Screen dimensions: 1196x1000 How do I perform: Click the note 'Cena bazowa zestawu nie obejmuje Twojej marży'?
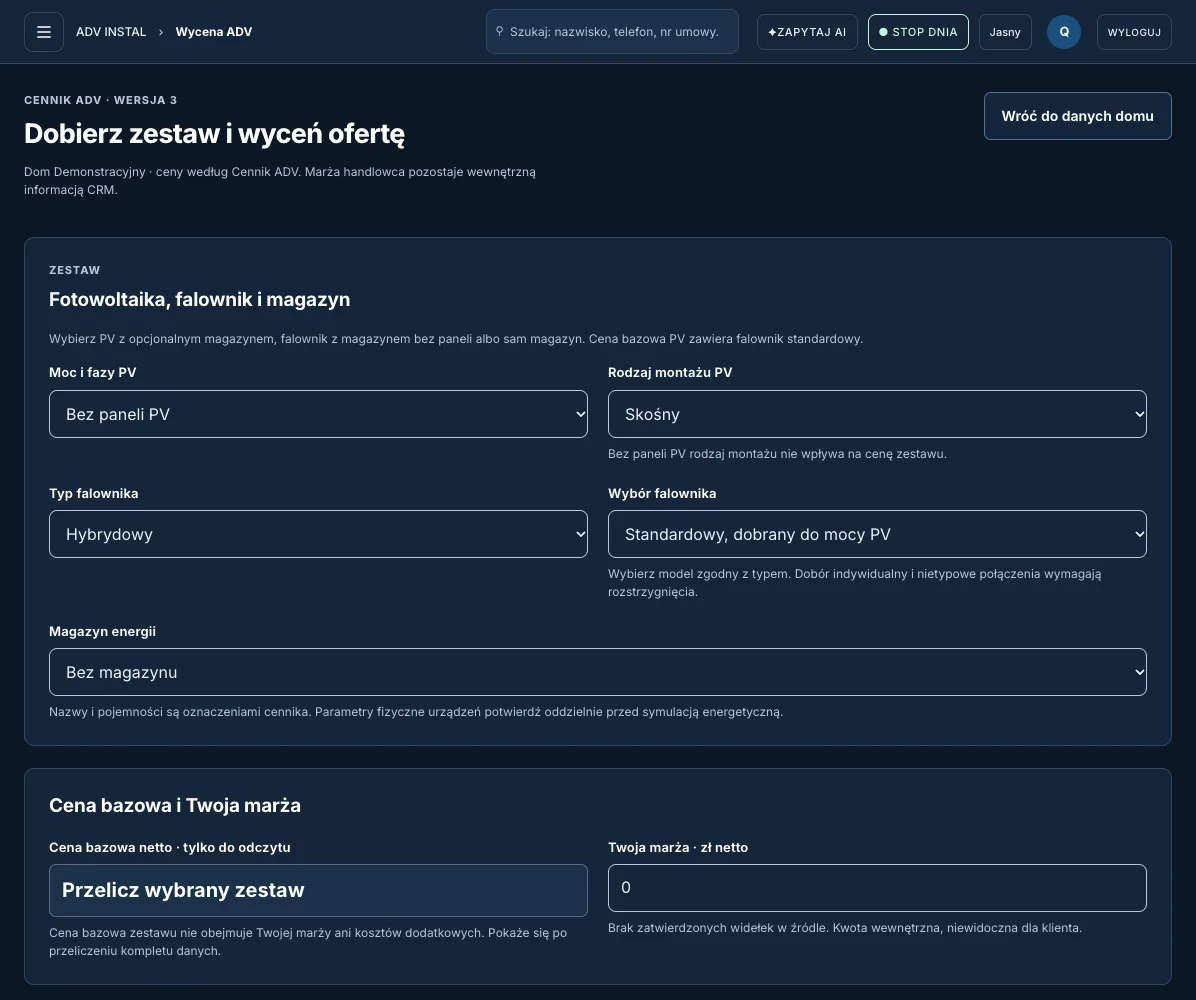point(308,942)
